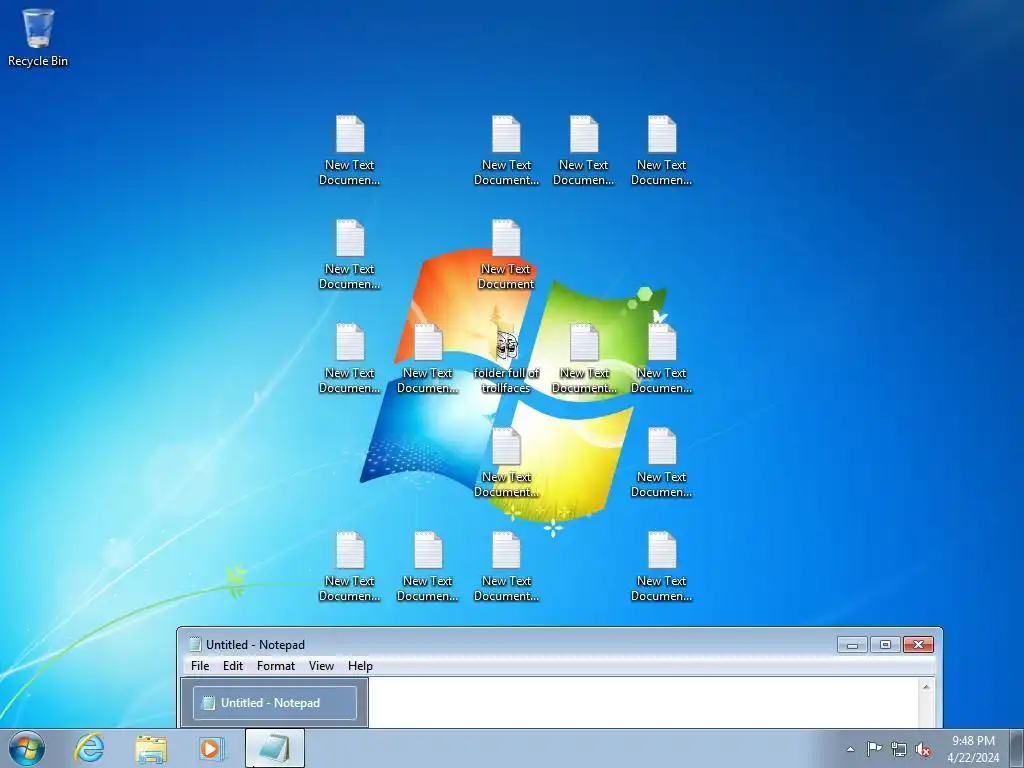Open Windows Explorer from the taskbar
This screenshot has height=768, width=1024.
click(151, 748)
